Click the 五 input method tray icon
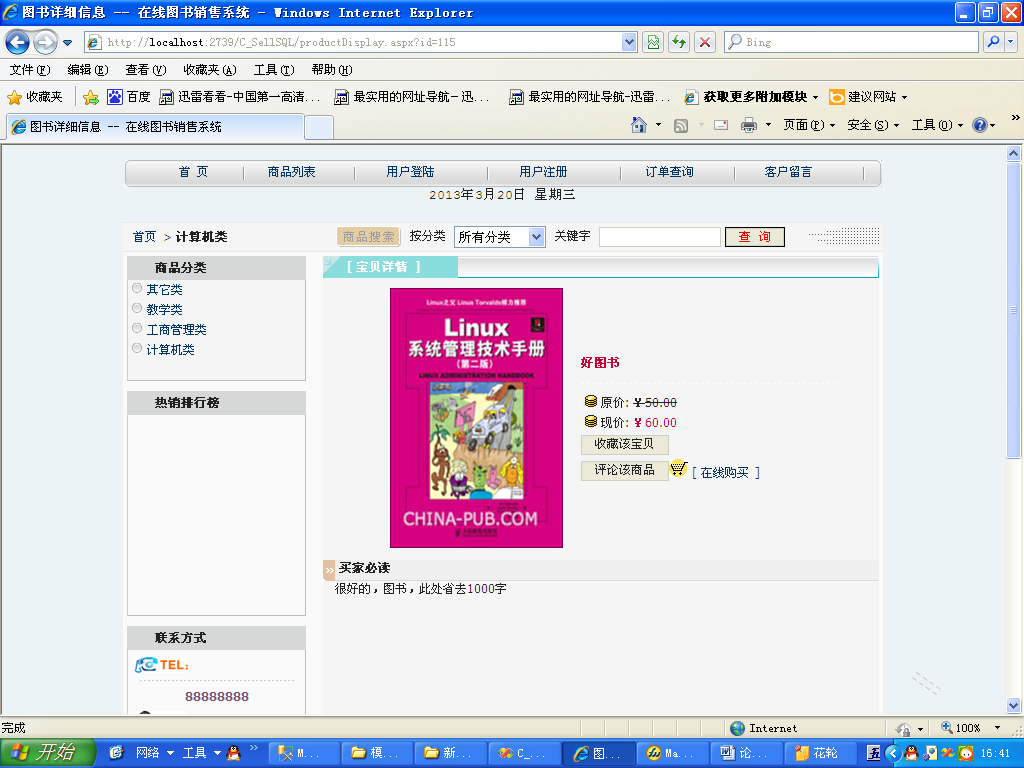The image size is (1024, 768). coord(874,753)
